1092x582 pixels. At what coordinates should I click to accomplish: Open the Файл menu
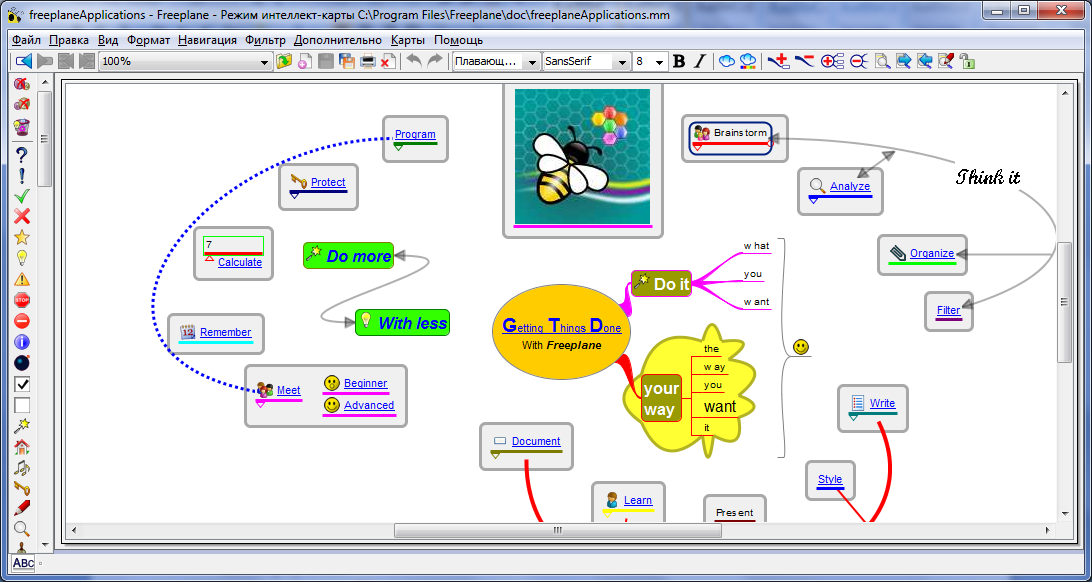click(26, 40)
